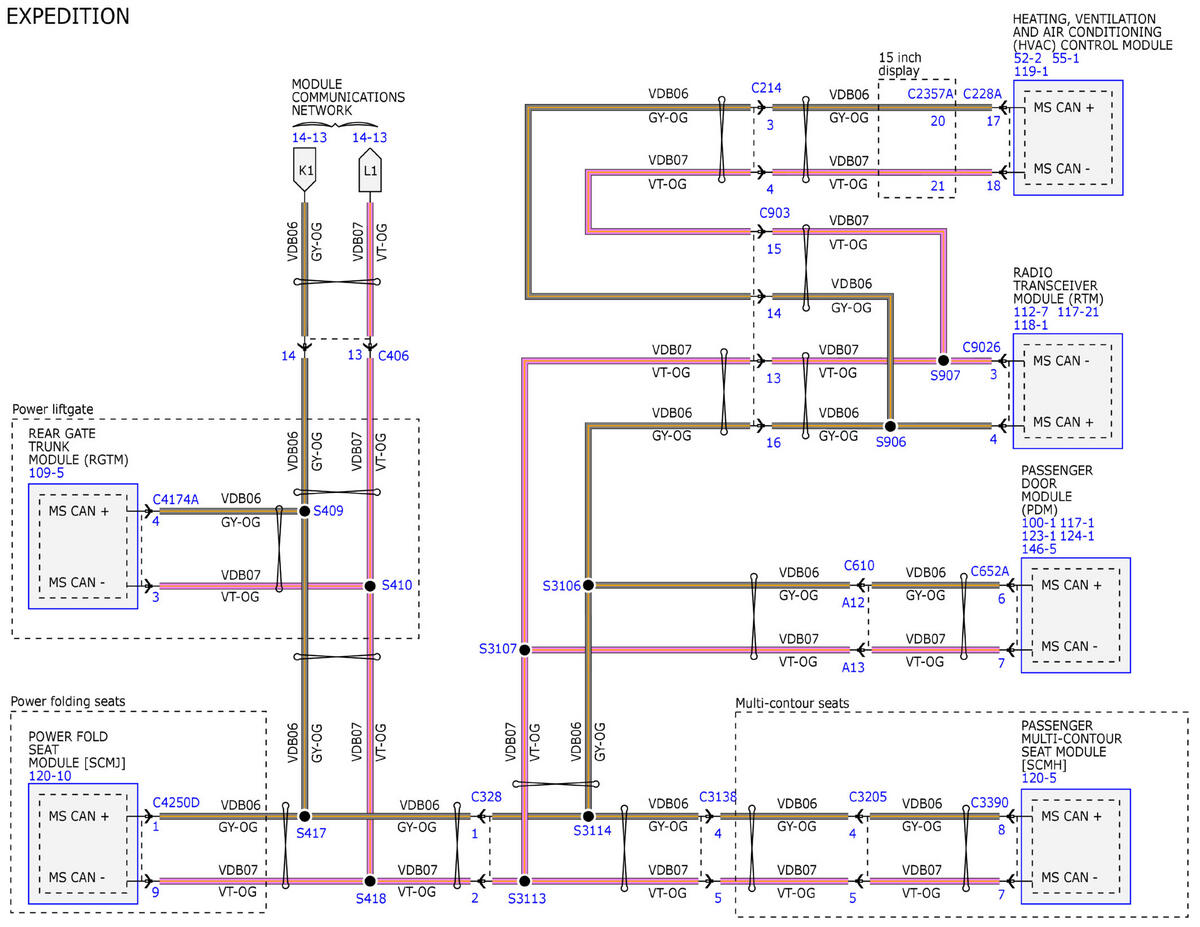
Task: Click the '15 inch display' label
Action: click(900, 65)
